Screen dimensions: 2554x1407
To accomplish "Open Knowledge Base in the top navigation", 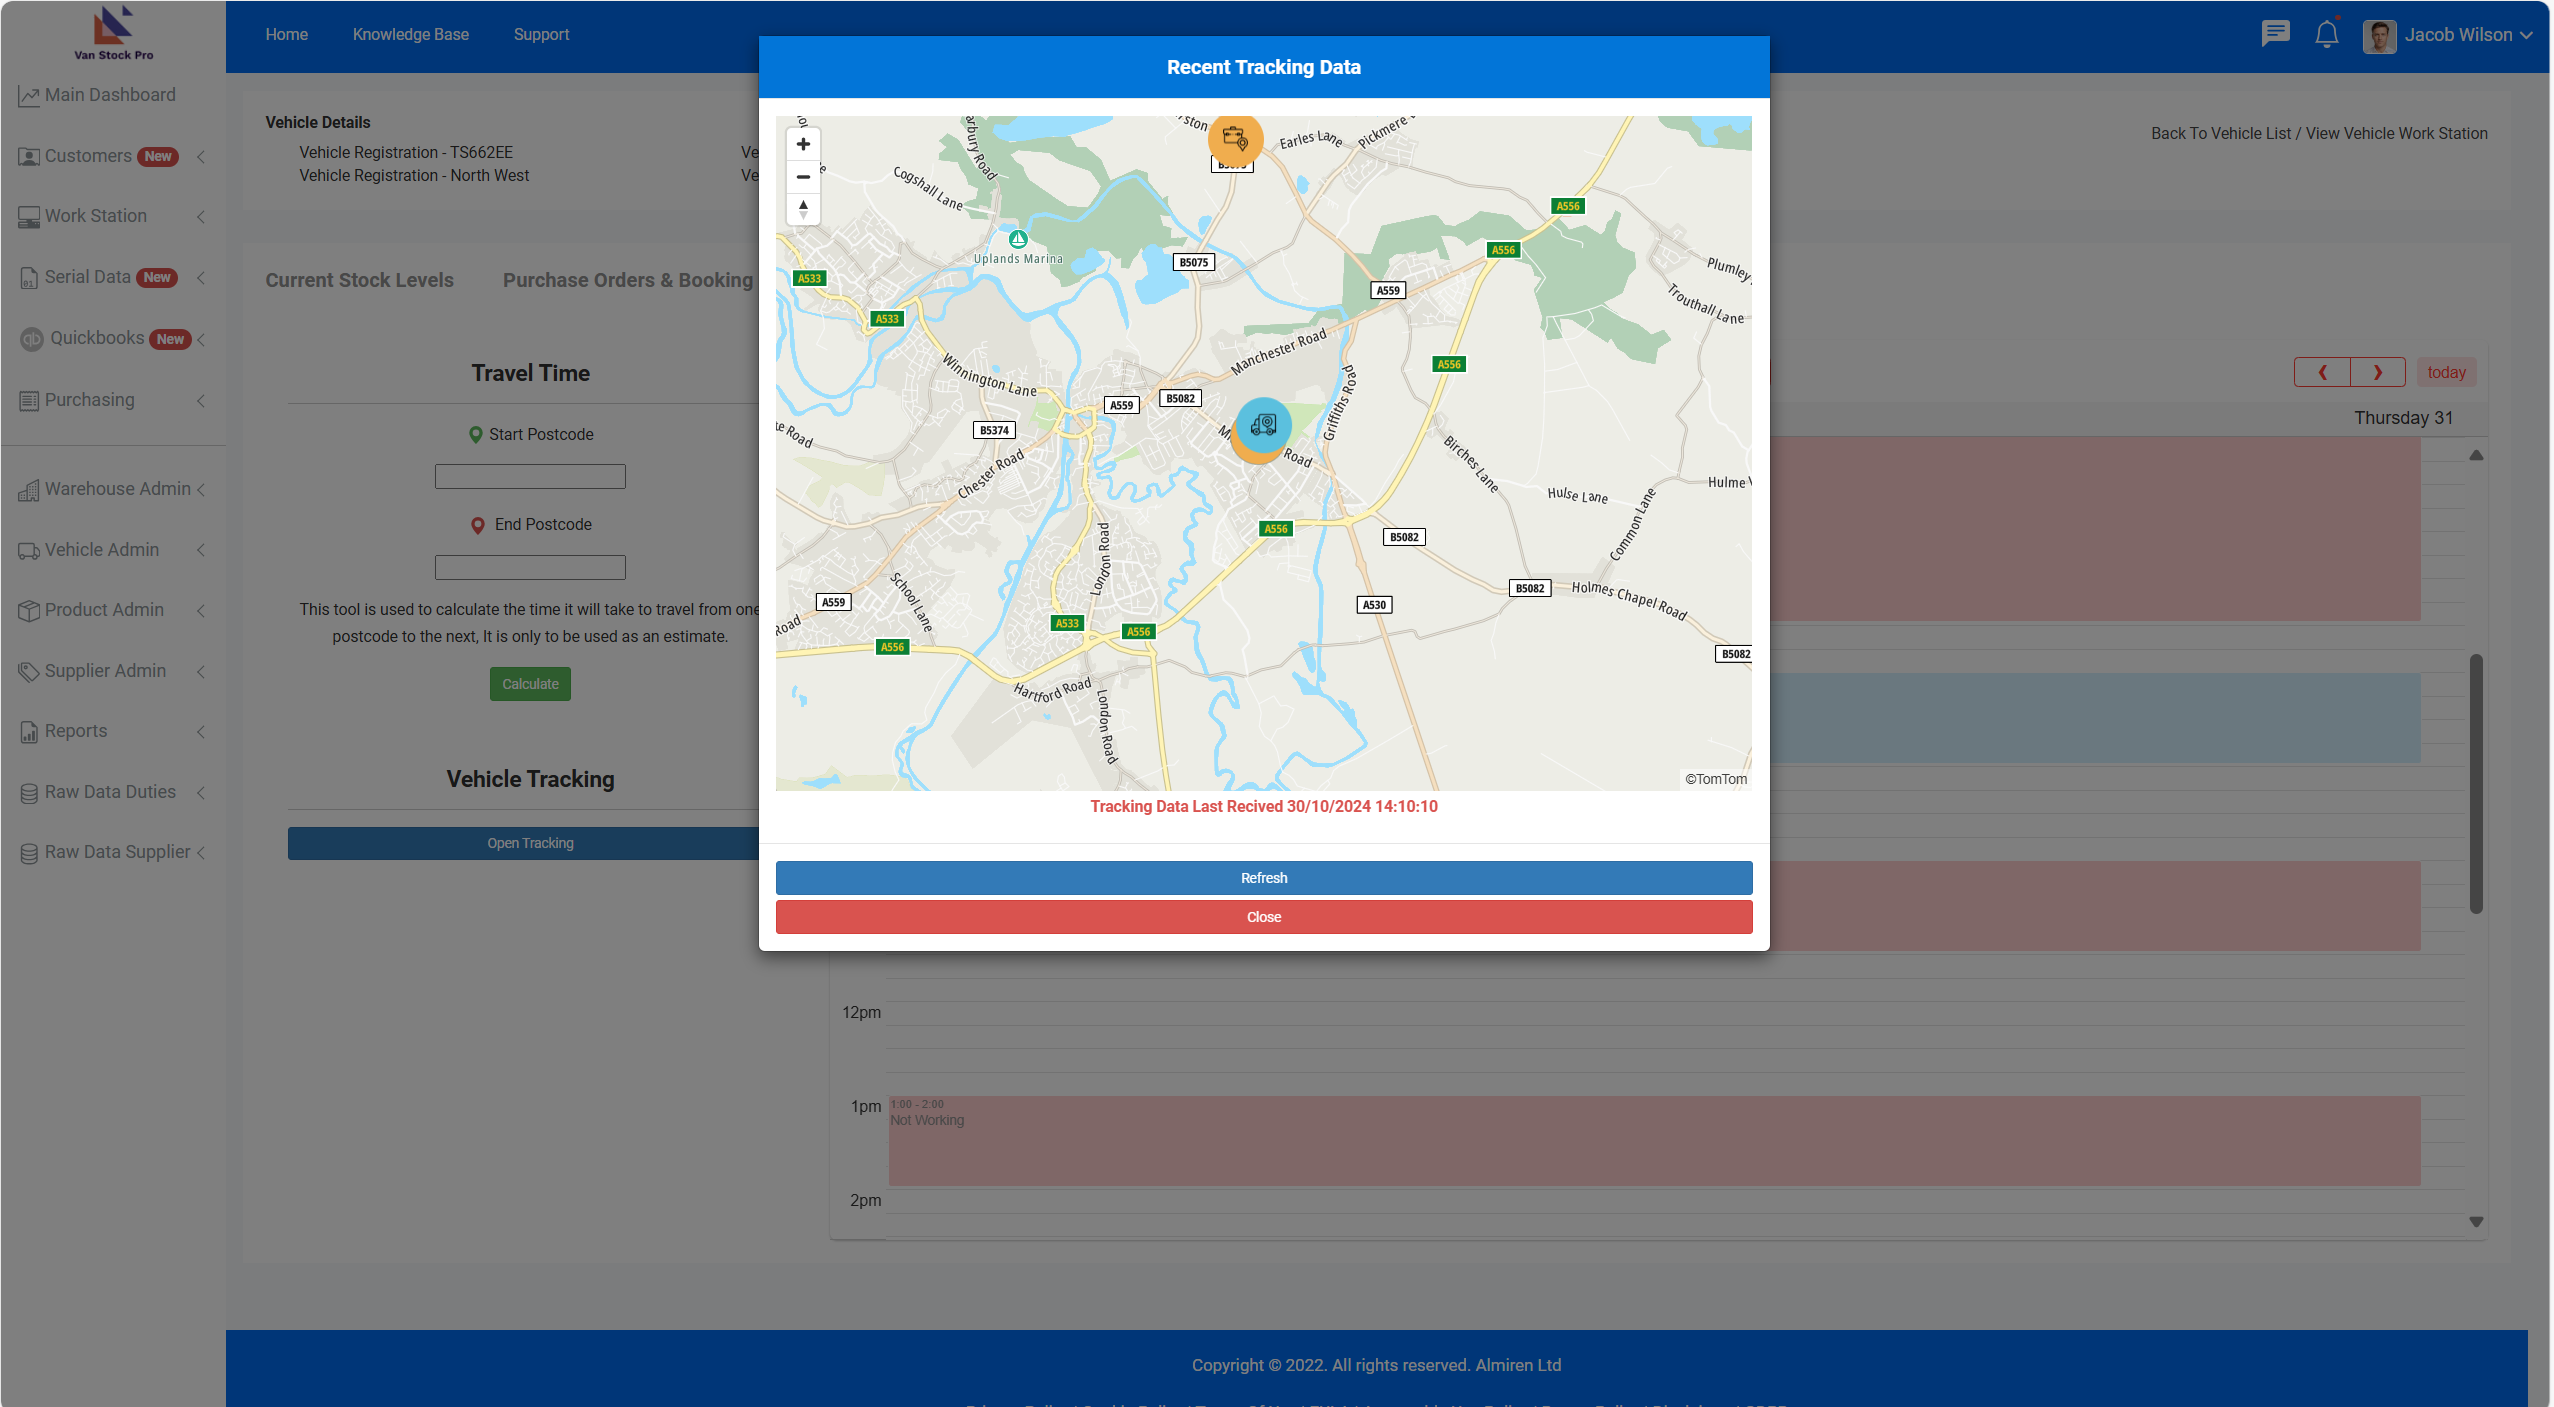I will 411,34.
